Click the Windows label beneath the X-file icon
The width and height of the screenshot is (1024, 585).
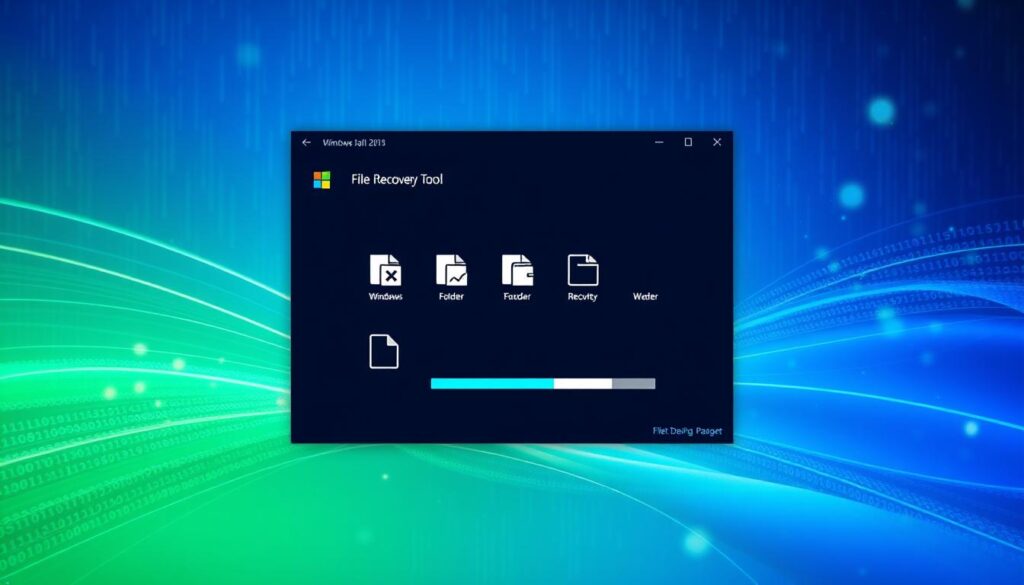[x=387, y=296]
